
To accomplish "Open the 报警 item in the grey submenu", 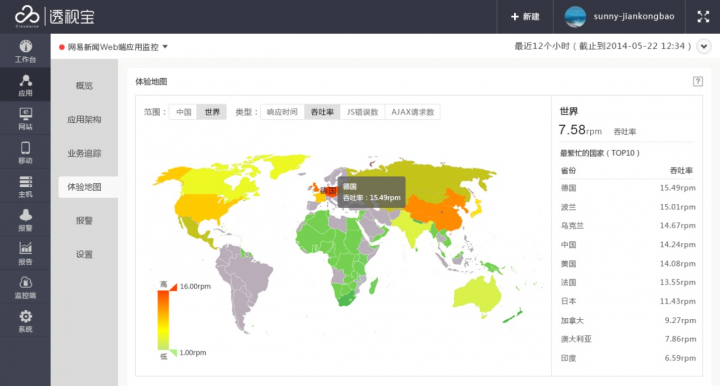I will [84, 220].
